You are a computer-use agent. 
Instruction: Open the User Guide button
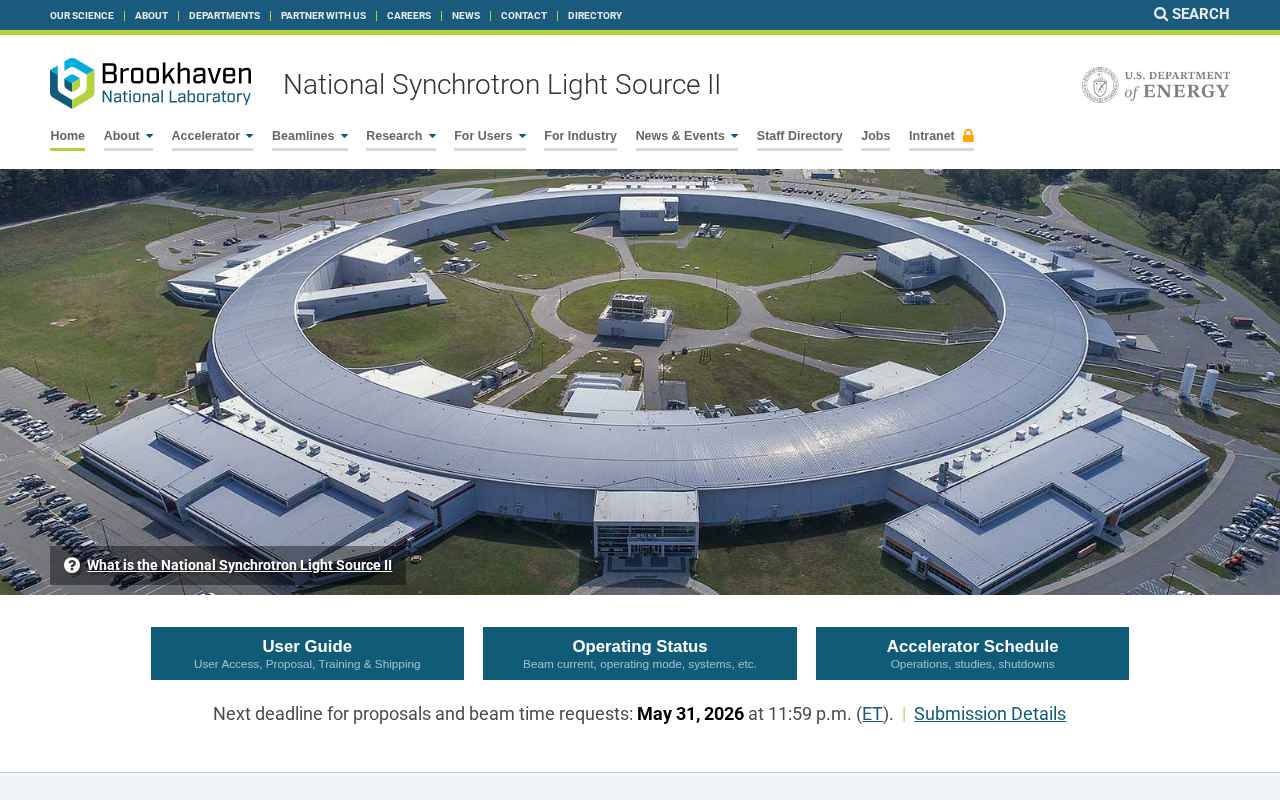(x=307, y=654)
